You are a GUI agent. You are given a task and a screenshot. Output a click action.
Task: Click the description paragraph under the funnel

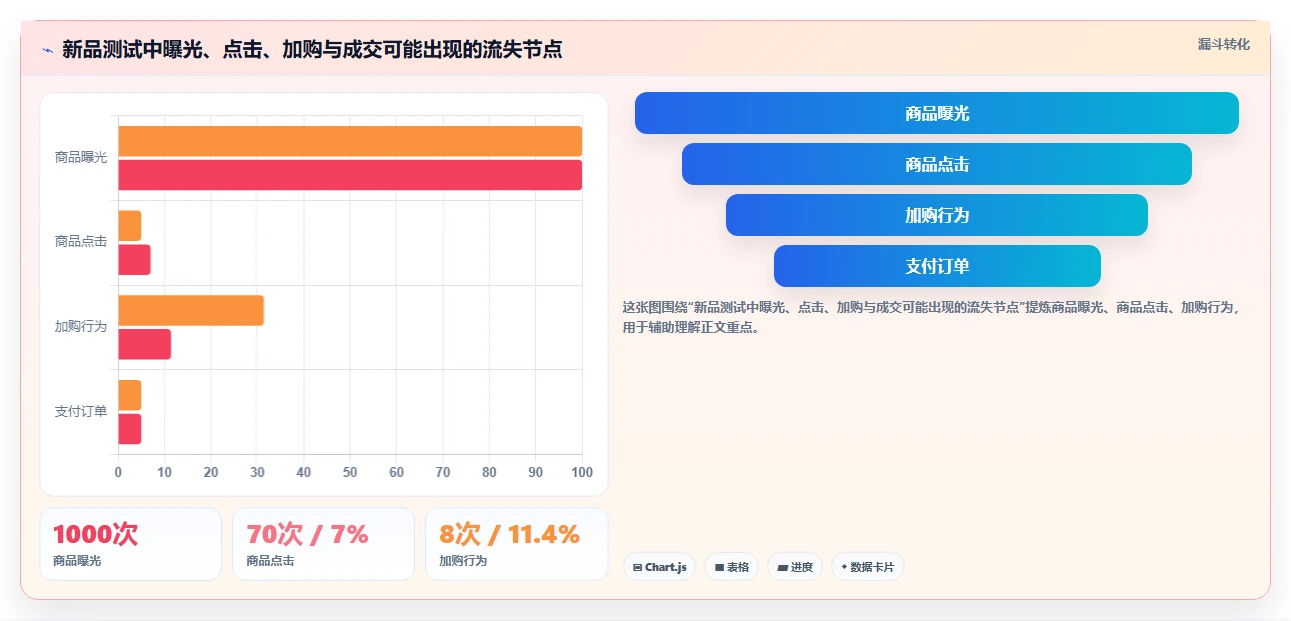pyautogui.click(x=930, y=317)
